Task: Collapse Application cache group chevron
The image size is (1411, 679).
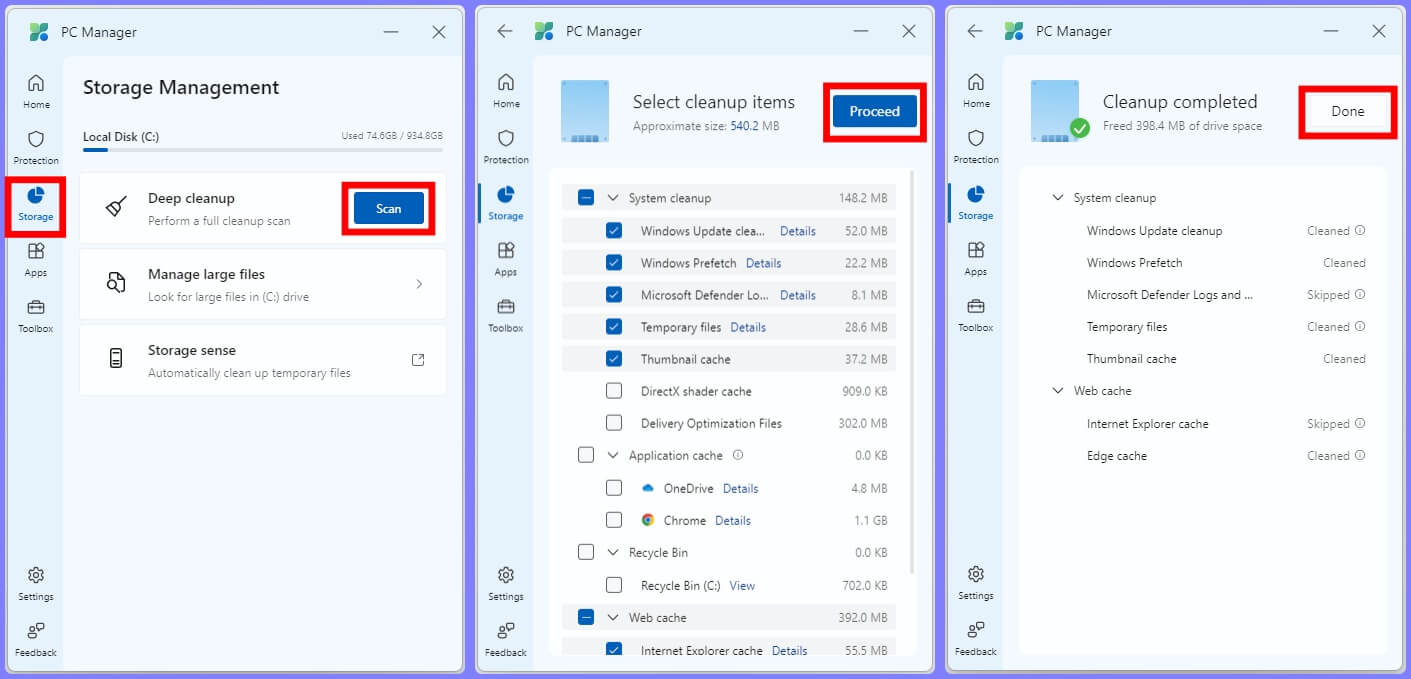Action: click(x=613, y=455)
